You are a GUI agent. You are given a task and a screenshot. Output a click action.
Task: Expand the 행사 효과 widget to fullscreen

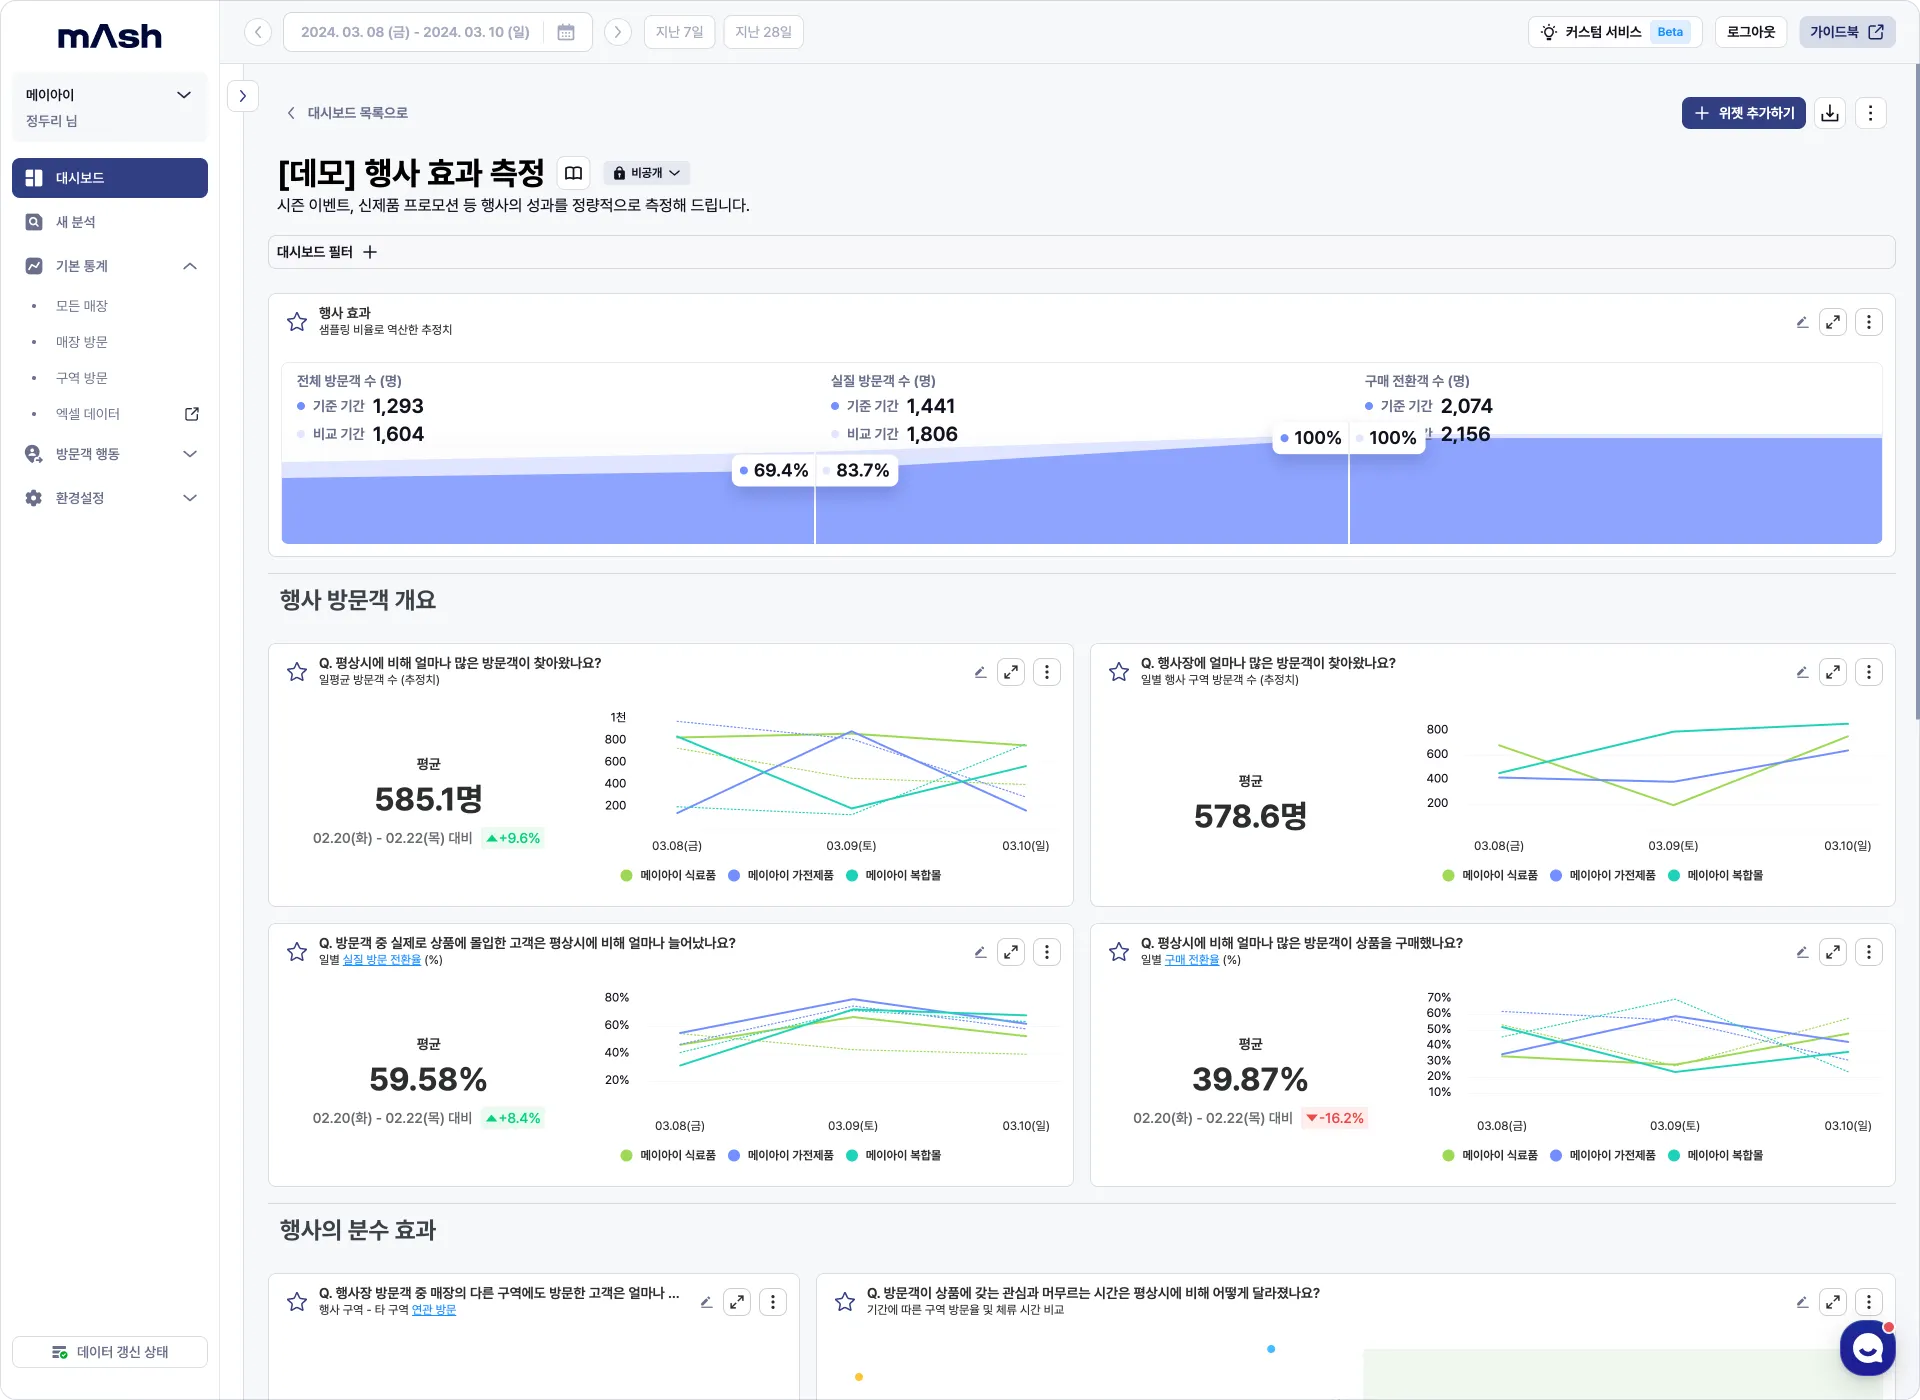pos(1832,322)
